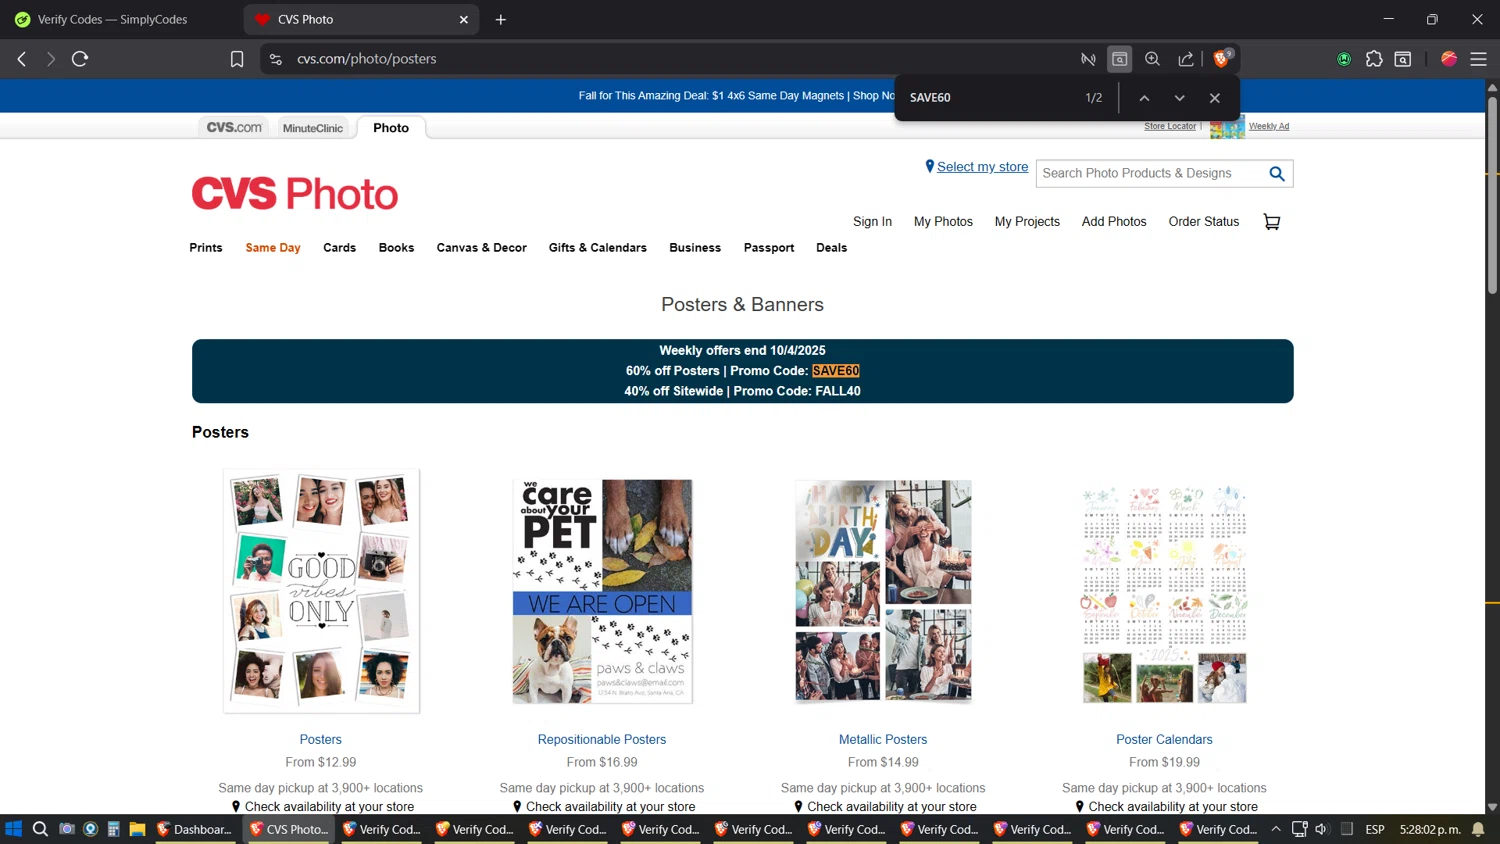Click the share page icon
Viewport: 1500px width, 844px height.
click(x=1186, y=59)
